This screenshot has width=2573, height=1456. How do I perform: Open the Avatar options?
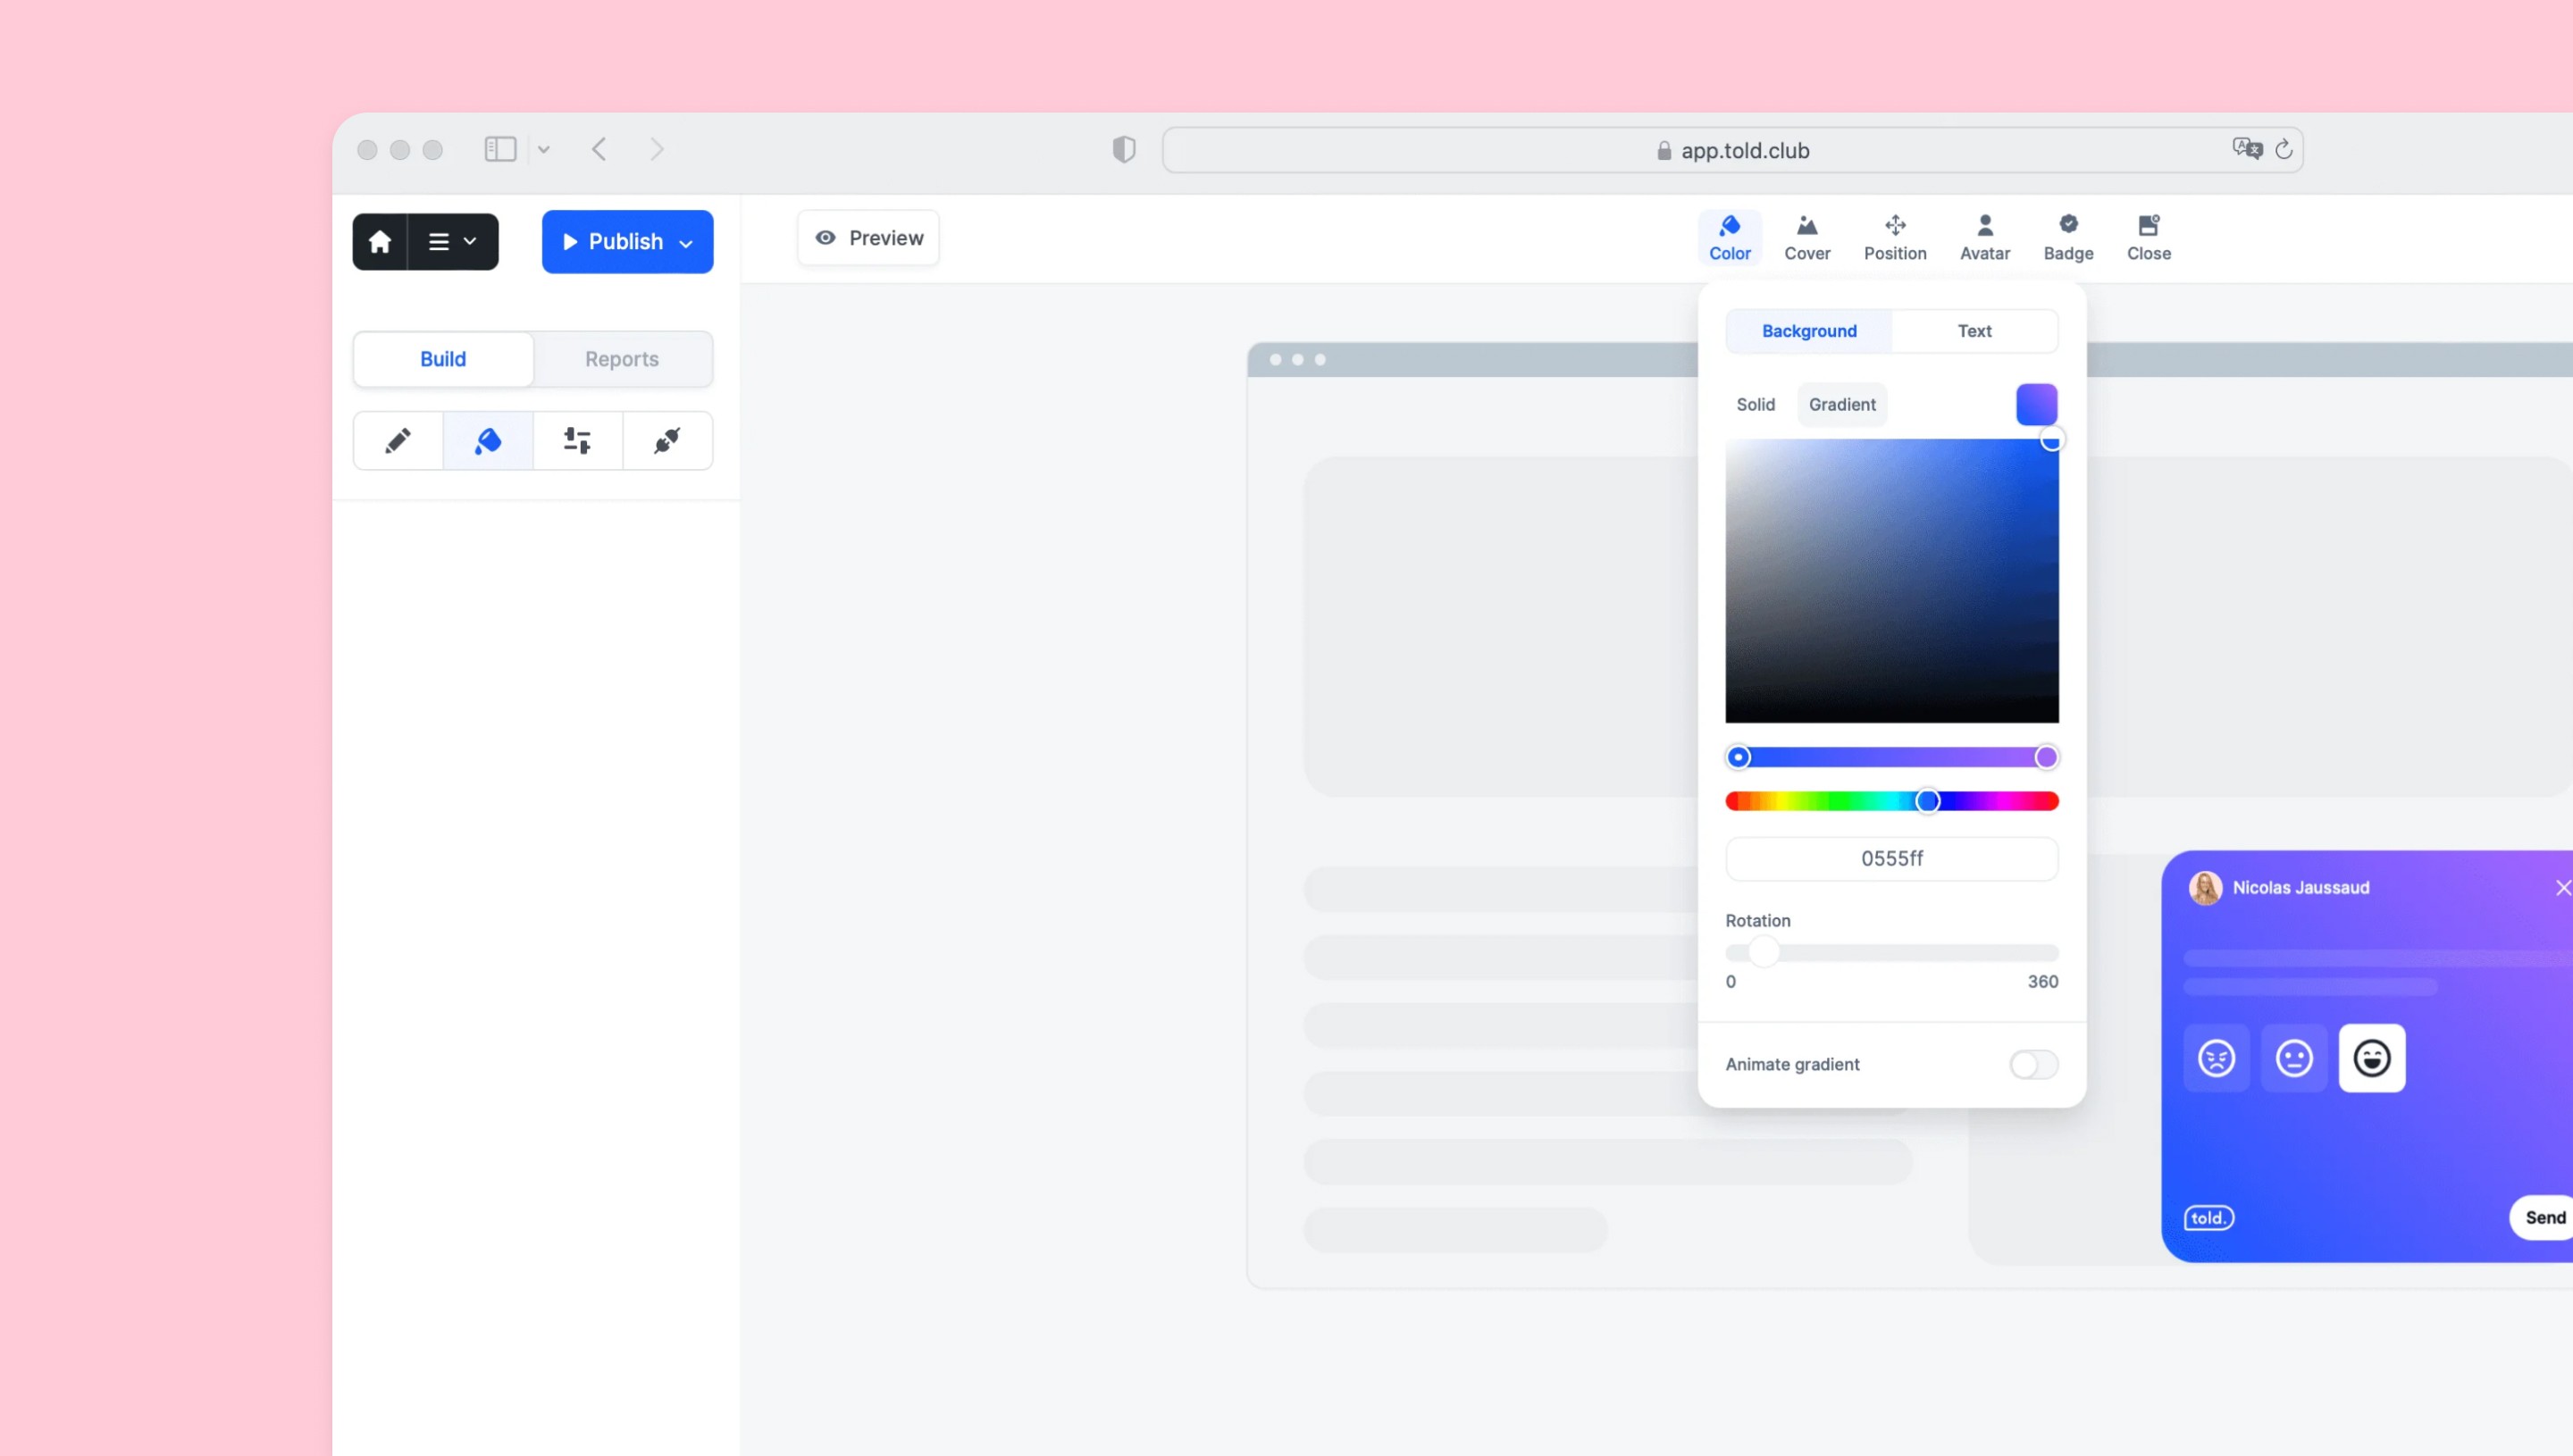point(1984,238)
